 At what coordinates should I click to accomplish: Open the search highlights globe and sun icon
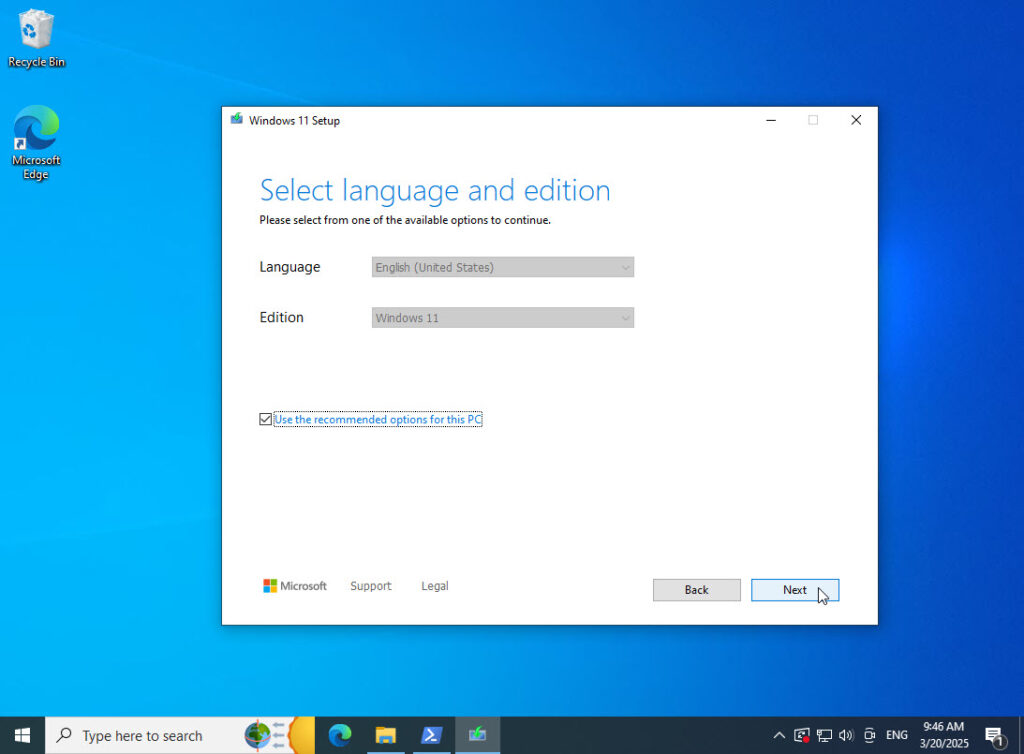coord(278,735)
